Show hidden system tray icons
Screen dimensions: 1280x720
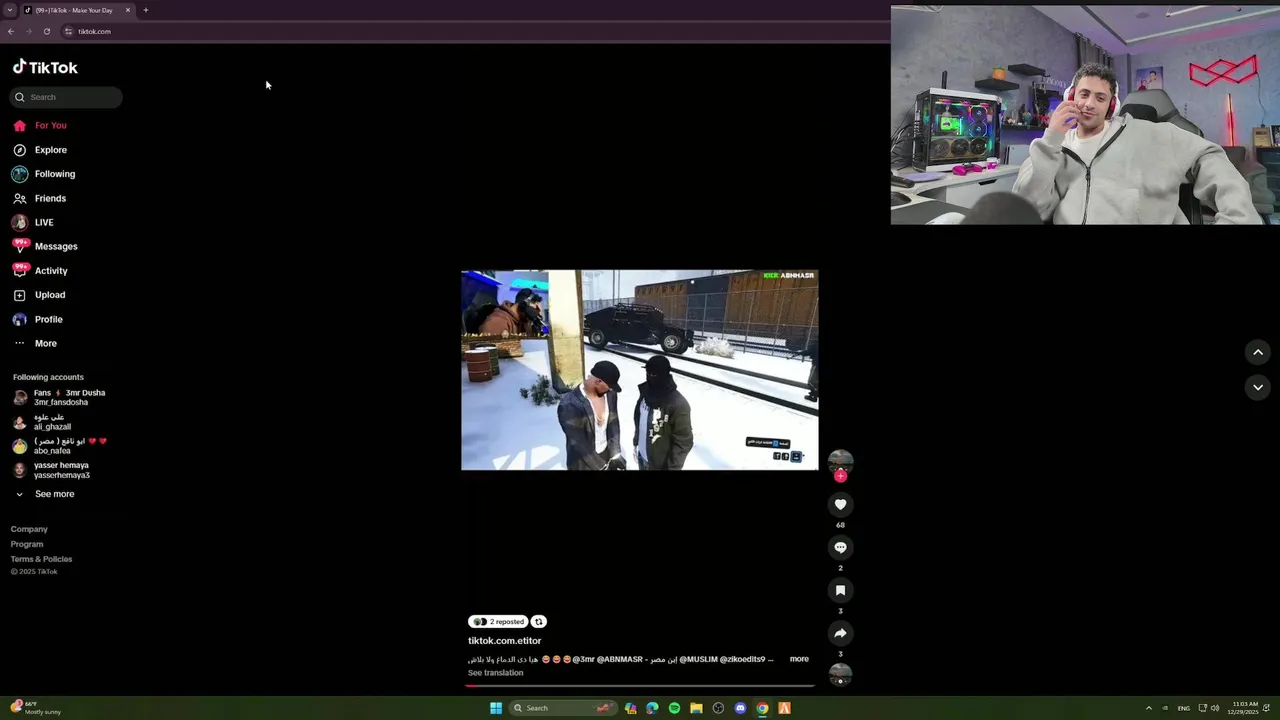1148,708
